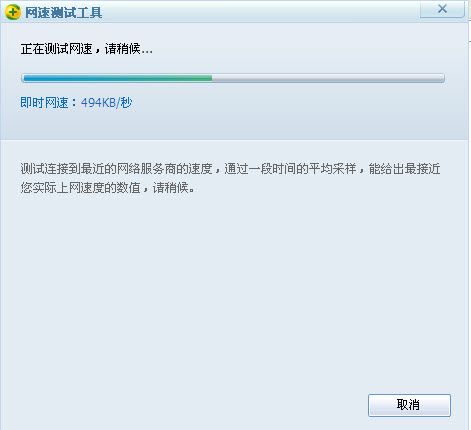Screen dimensions: 471x430
Task: Close the 网速测试工具 window with X
Action: point(442,9)
